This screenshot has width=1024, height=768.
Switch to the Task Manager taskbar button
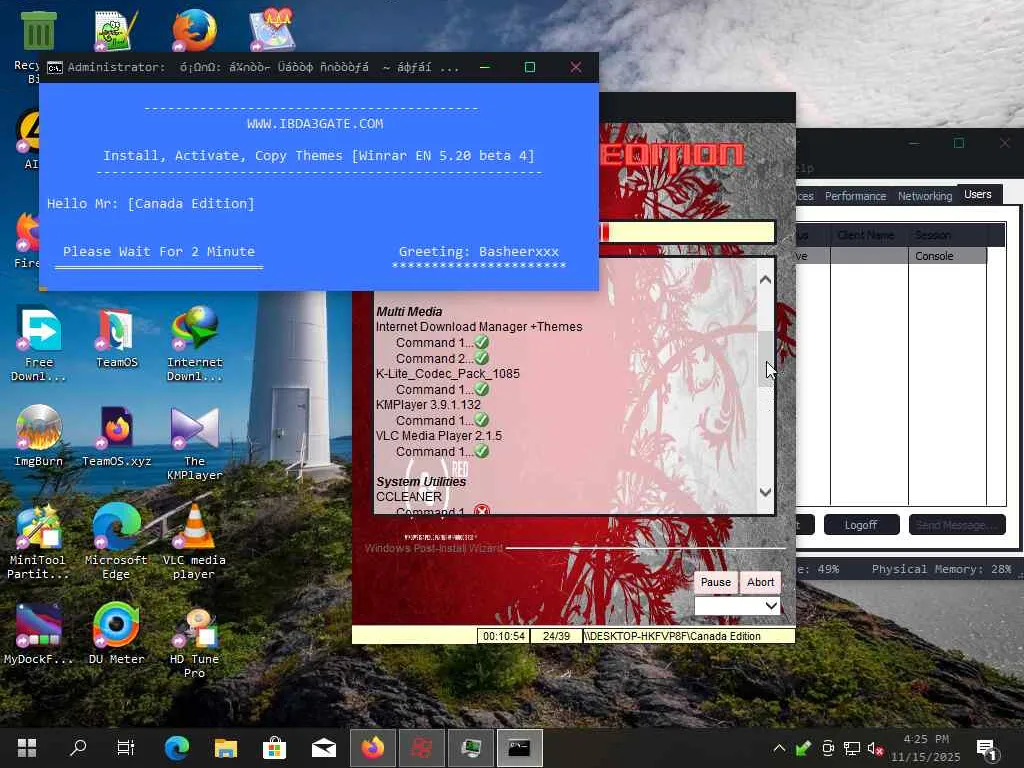tap(471, 748)
